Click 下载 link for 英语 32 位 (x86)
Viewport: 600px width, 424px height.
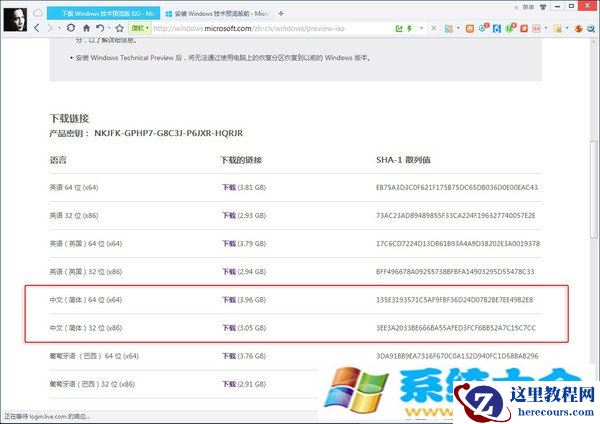tap(229, 215)
